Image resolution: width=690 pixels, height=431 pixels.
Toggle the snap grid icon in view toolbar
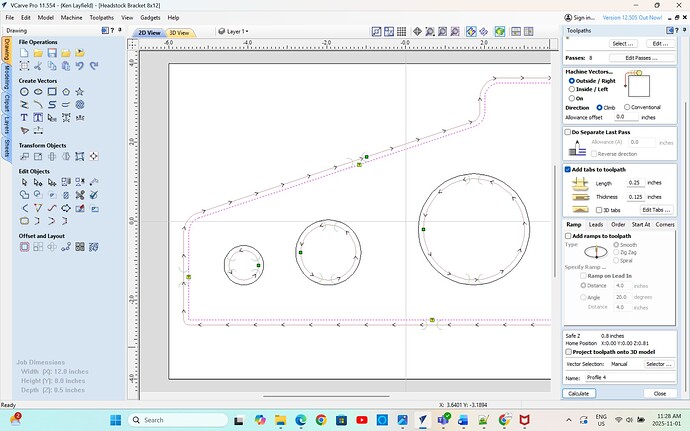401,31
